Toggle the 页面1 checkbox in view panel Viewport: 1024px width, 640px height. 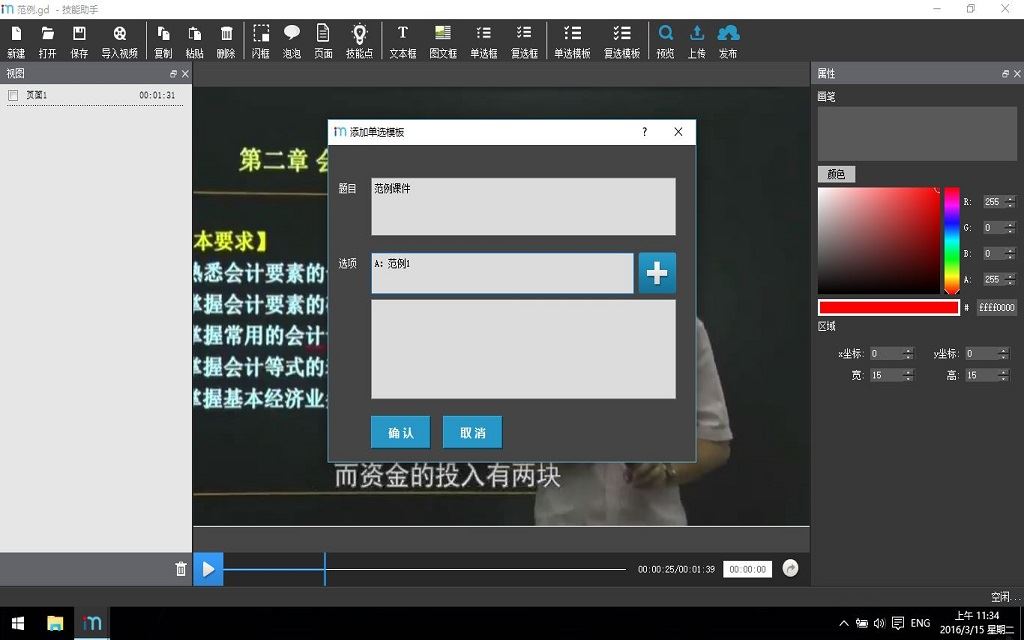pyautogui.click(x=12, y=95)
